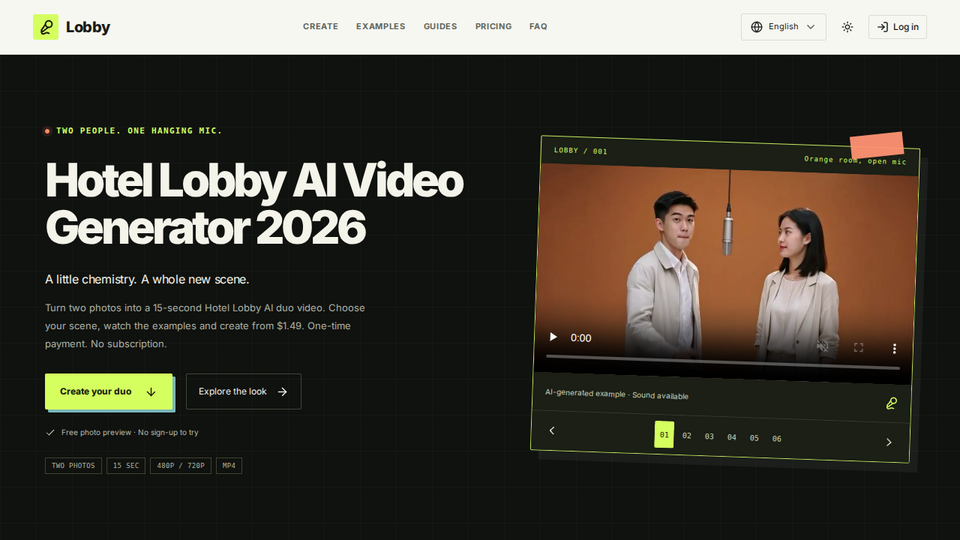Expand the English language dropdown
This screenshot has width=960, height=540.
pos(783,27)
